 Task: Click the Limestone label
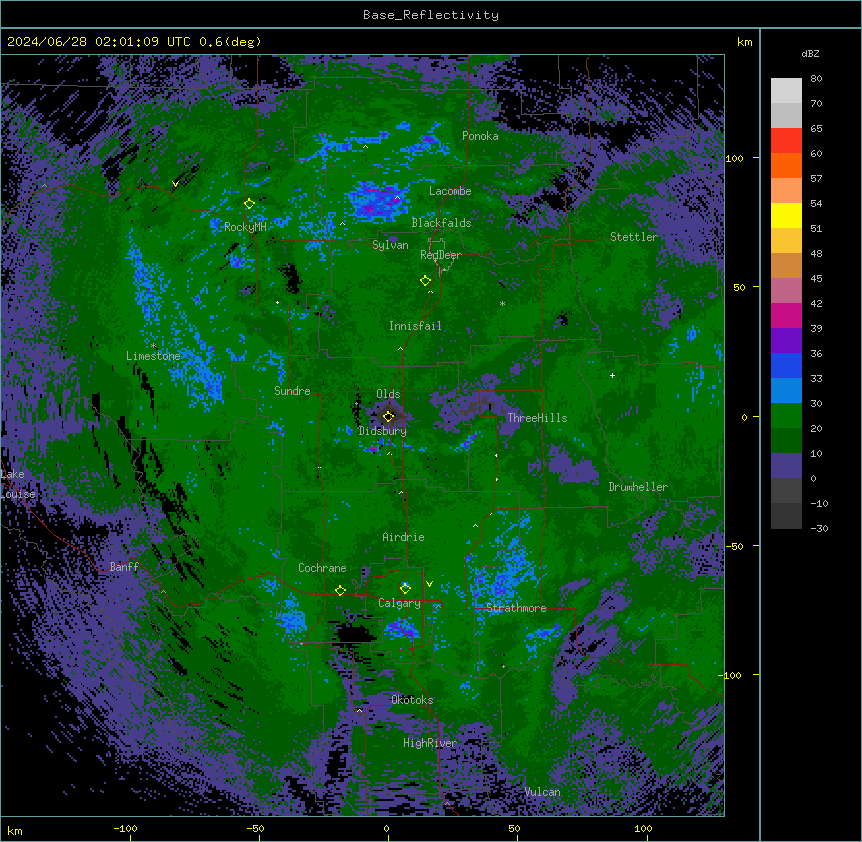point(153,356)
